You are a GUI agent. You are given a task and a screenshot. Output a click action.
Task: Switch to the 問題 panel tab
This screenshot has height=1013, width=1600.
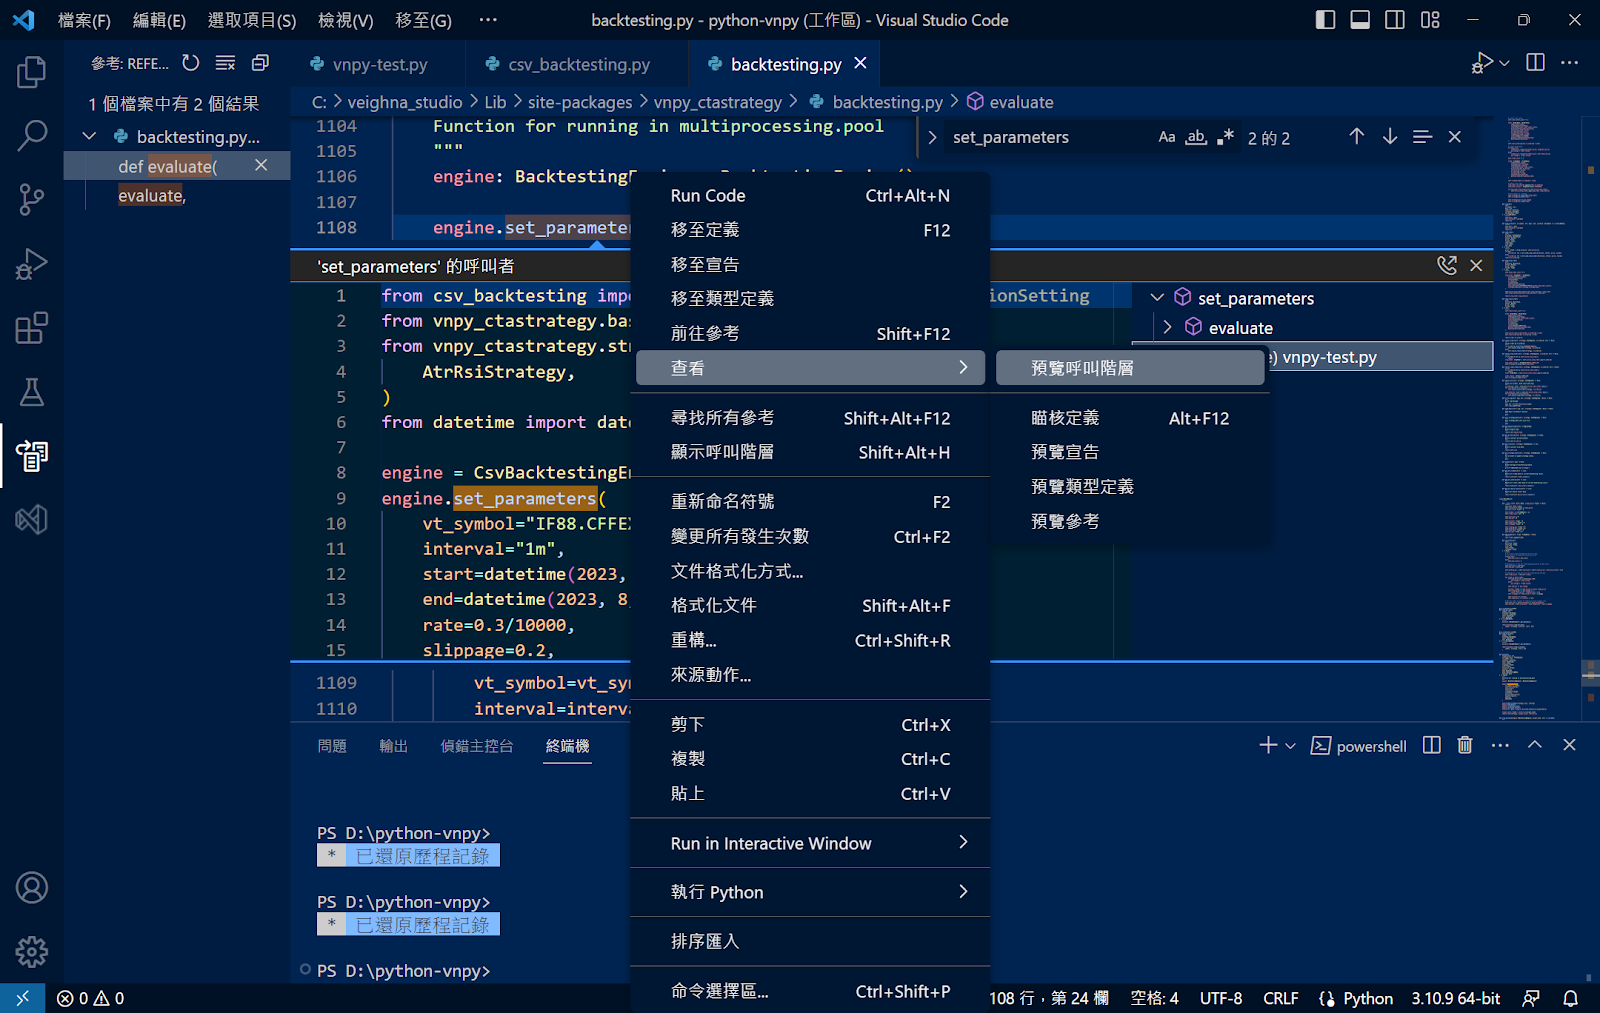pyautogui.click(x=332, y=746)
